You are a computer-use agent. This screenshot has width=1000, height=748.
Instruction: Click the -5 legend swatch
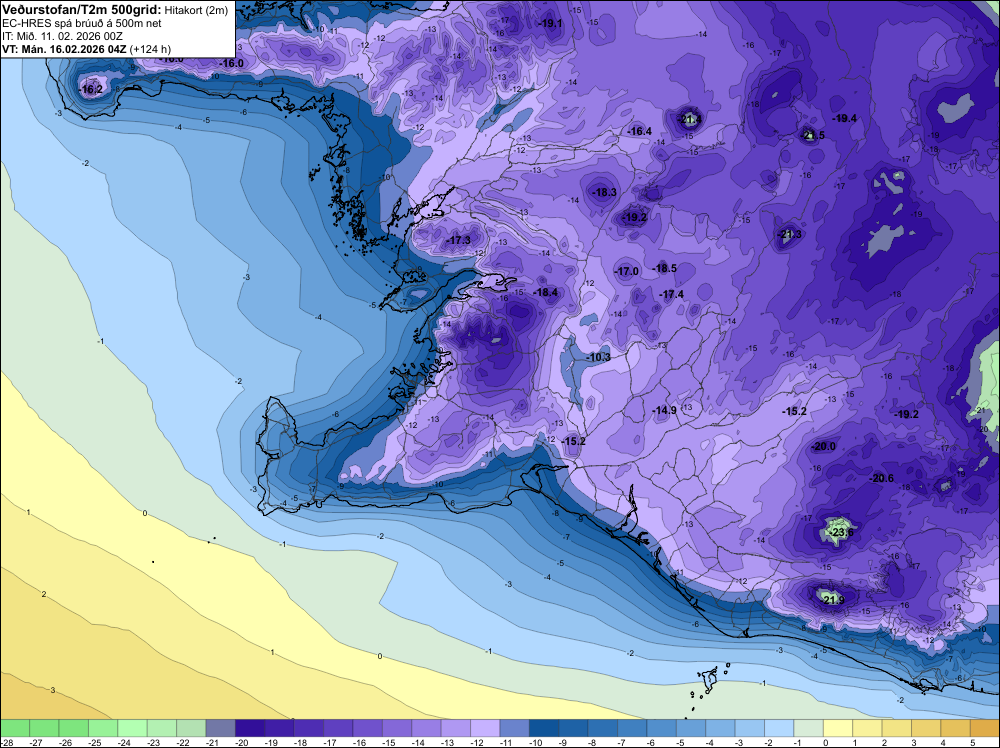pos(691,728)
